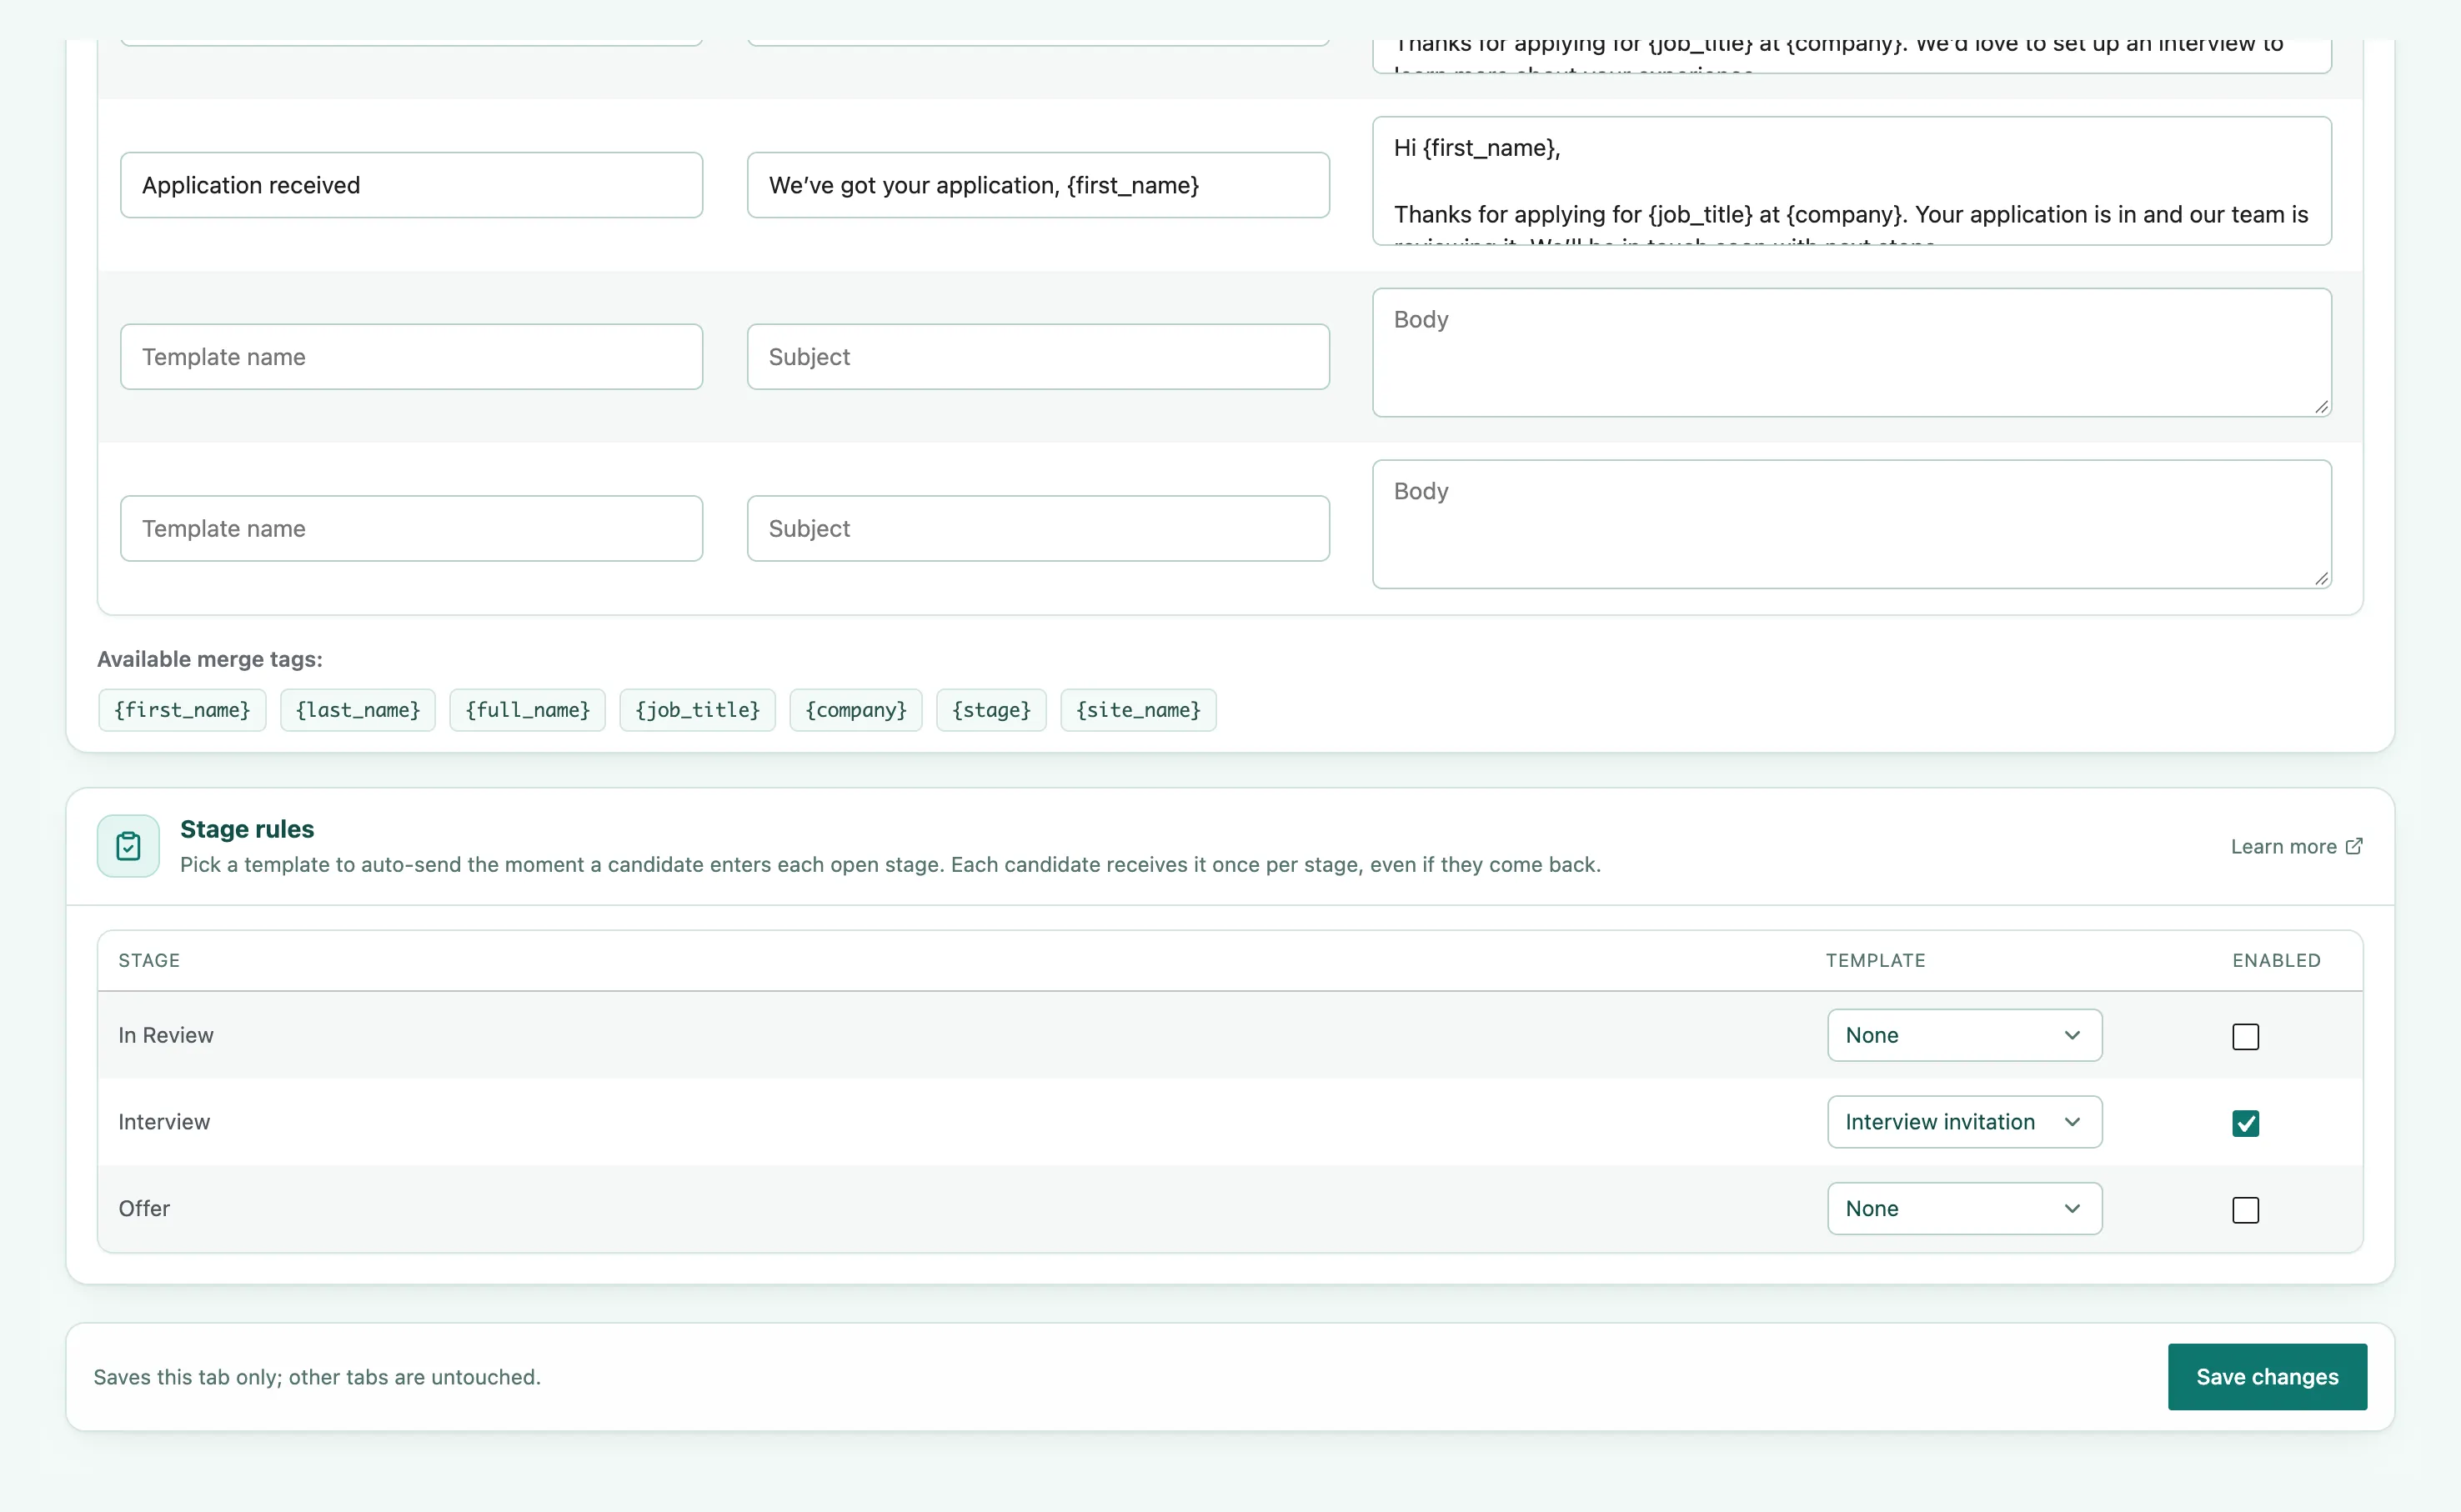This screenshot has height=1512, width=2461.
Task: Select the {full_name} merge tag chip
Action: click(x=527, y=710)
